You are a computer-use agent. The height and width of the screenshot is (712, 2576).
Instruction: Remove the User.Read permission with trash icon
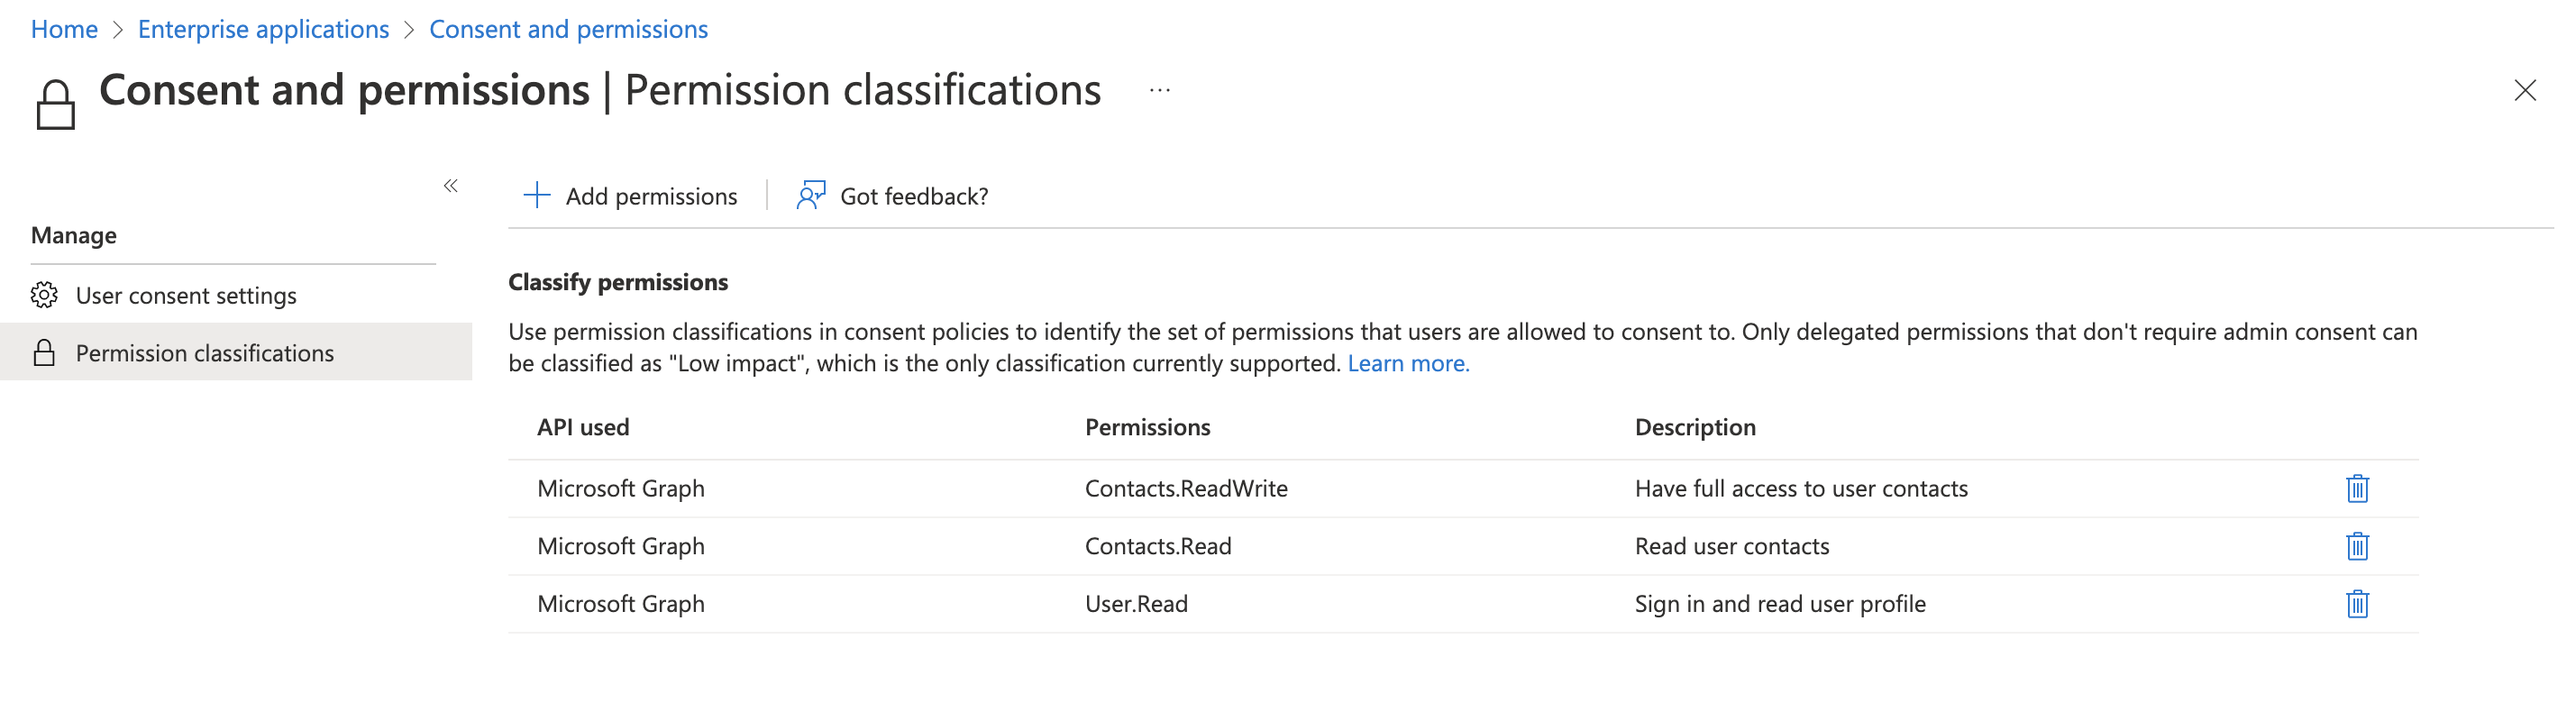(x=2356, y=604)
